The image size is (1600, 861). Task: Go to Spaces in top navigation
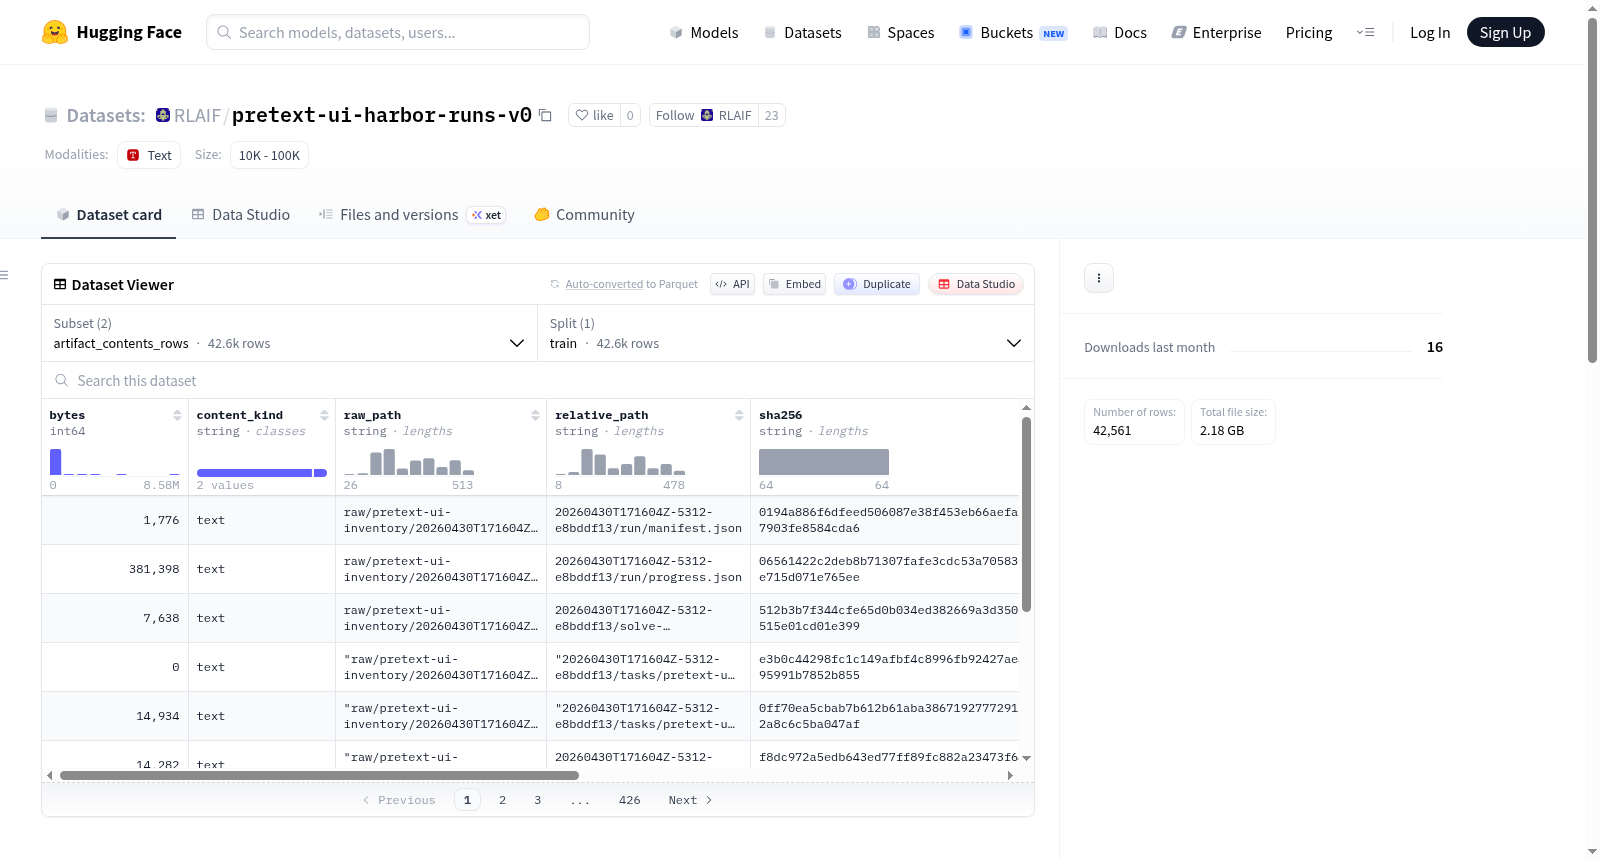(901, 32)
